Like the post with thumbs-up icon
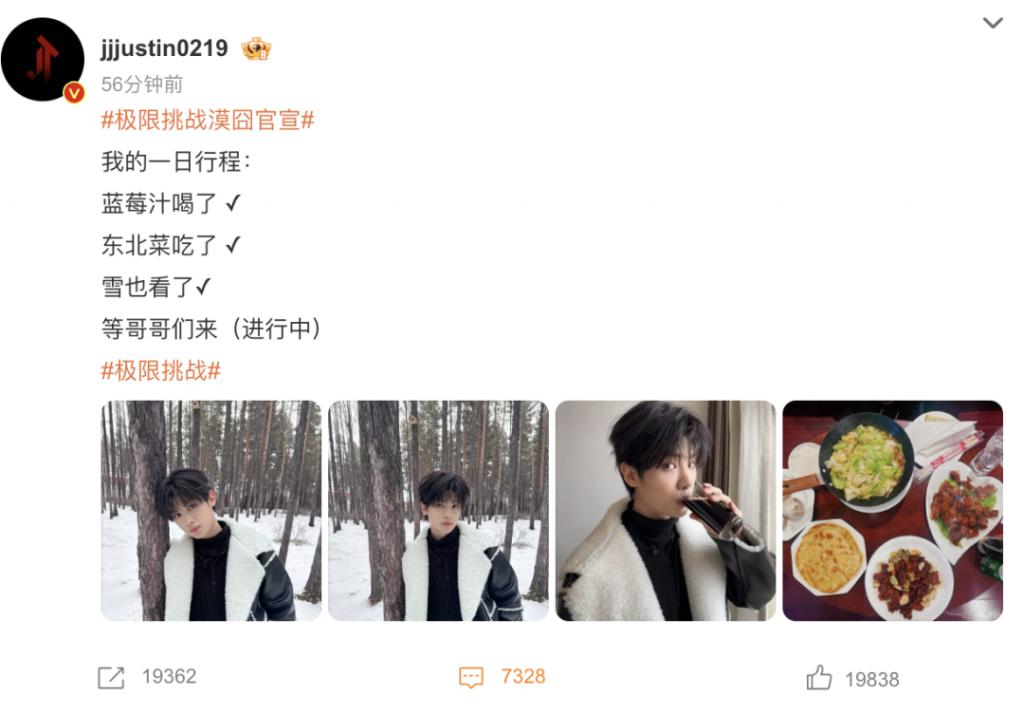Viewport: 1024px width, 714px height. pos(819,677)
